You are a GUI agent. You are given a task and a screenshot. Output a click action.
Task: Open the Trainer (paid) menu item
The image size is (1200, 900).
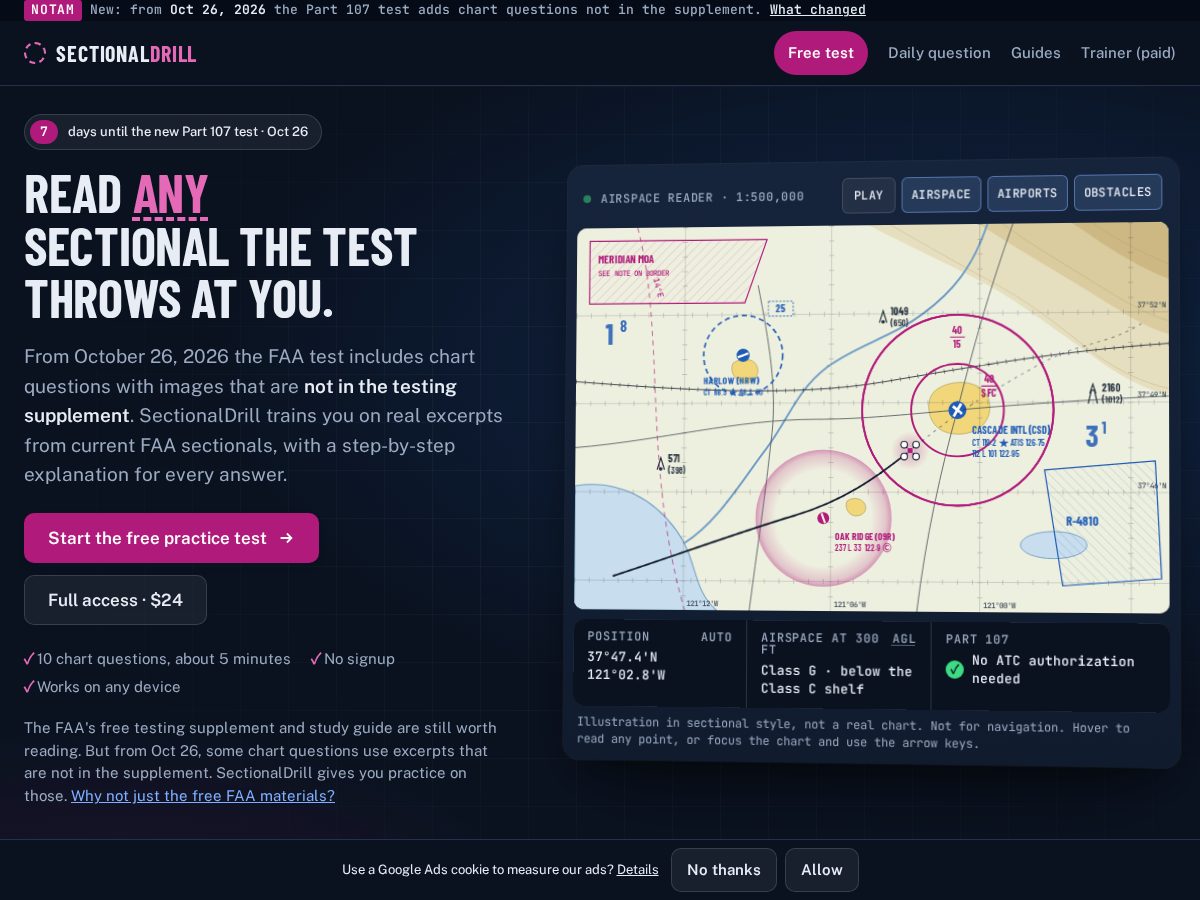pos(1128,53)
